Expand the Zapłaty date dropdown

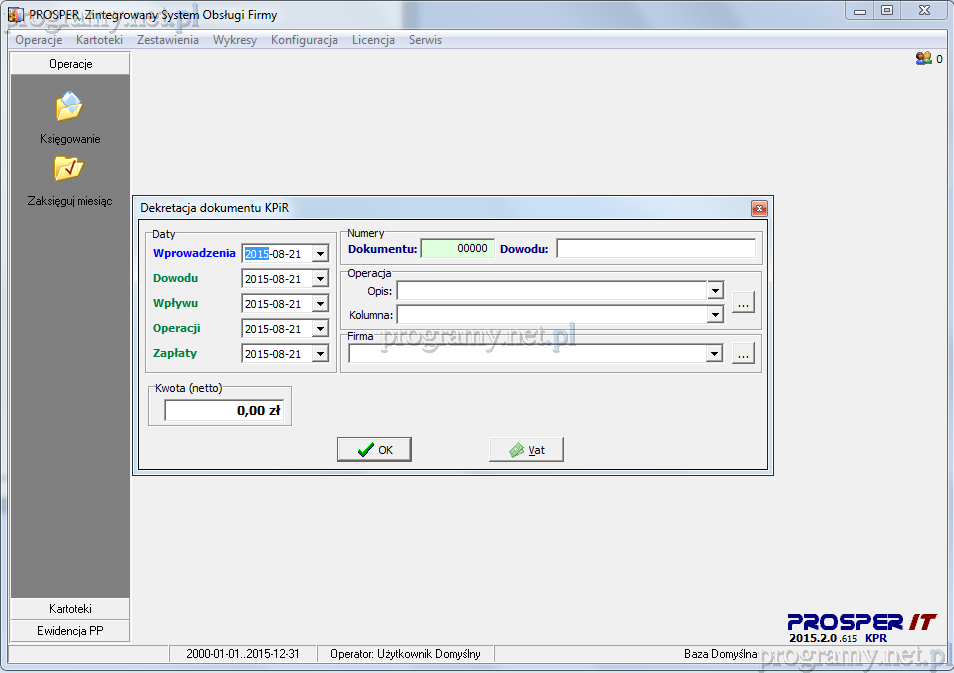pyautogui.click(x=320, y=354)
